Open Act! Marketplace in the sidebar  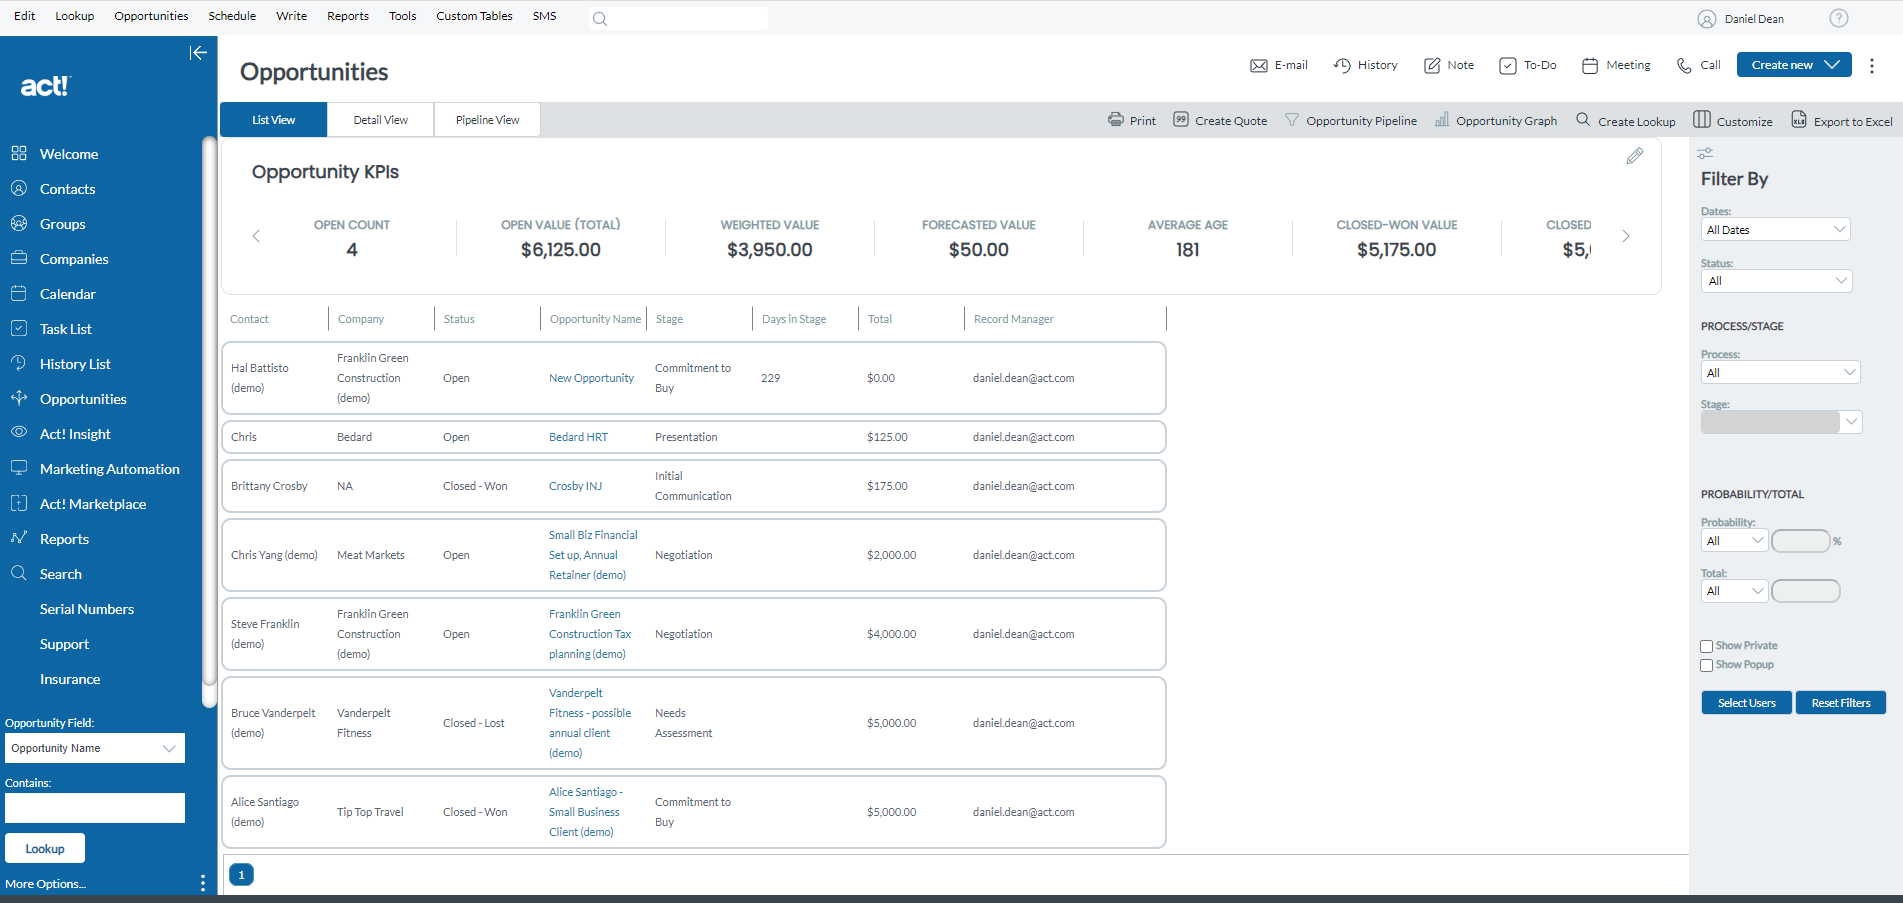[92, 504]
